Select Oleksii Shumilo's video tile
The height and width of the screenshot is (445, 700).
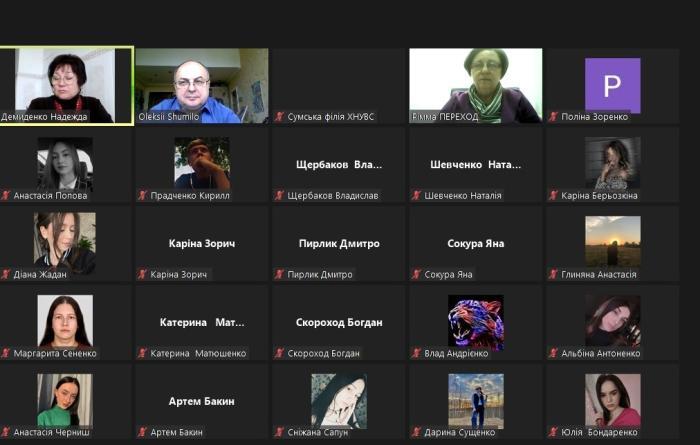click(x=202, y=85)
